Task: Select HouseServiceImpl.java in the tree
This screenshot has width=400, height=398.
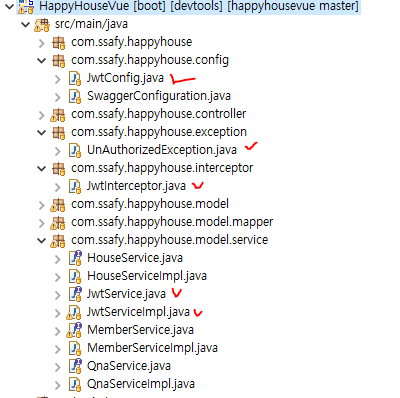Action: pos(147,276)
